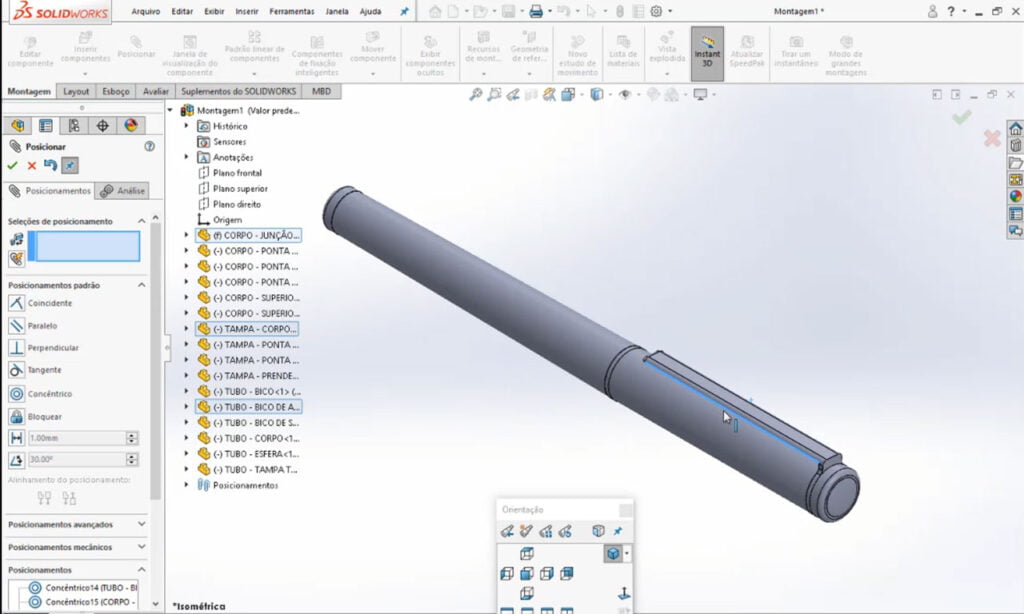Viewport: 1024px width, 614px height.
Task: Open DimXpertManager crosshair tab icon
Action: coord(103,125)
